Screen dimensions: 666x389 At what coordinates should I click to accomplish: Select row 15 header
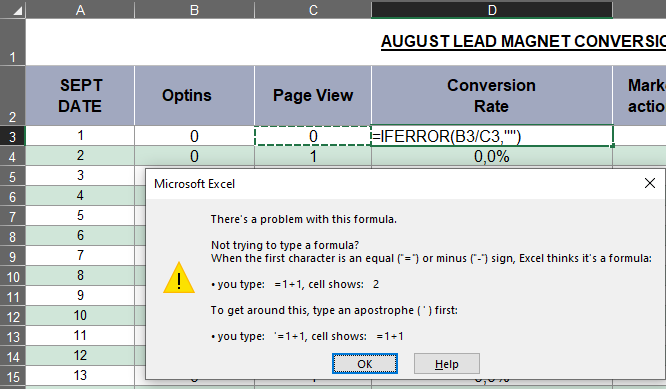[x=13, y=376]
